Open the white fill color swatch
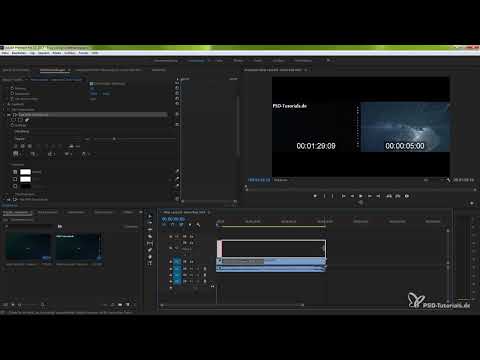The width and height of the screenshot is (480, 360). coord(25,172)
